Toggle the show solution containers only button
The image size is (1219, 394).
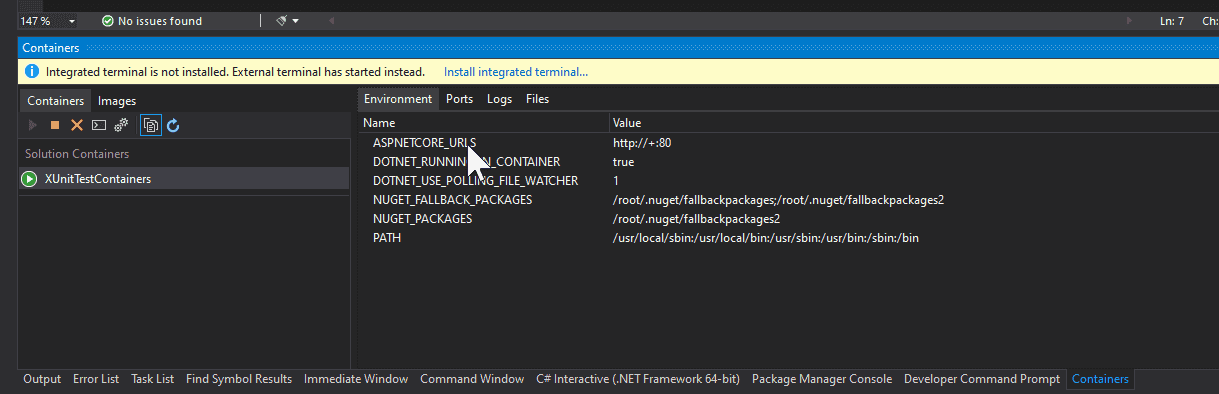click(x=151, y=125)
